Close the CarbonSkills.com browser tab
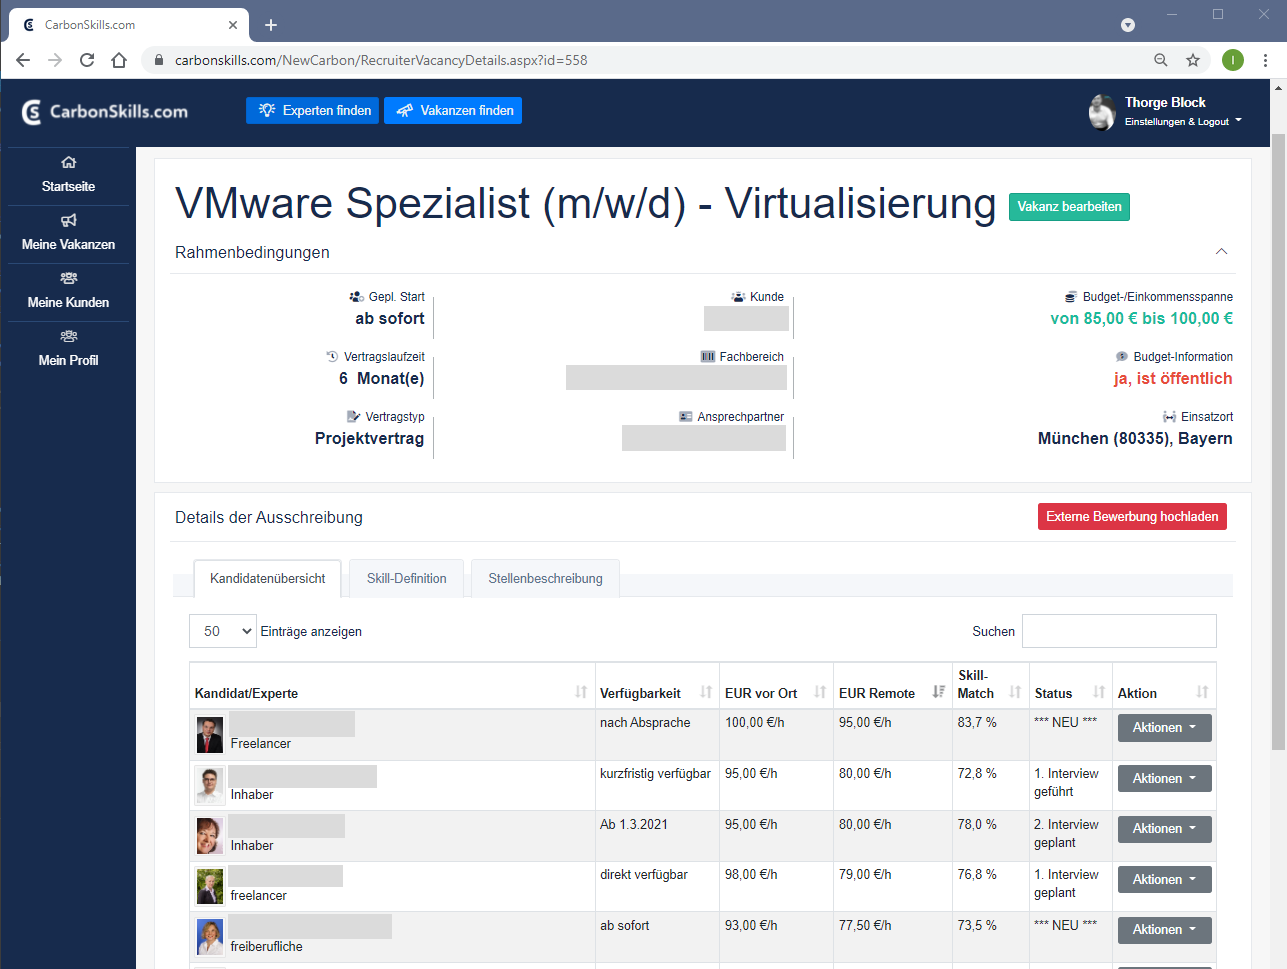This screenshot has height=969, width=1287. coord(233,25)
